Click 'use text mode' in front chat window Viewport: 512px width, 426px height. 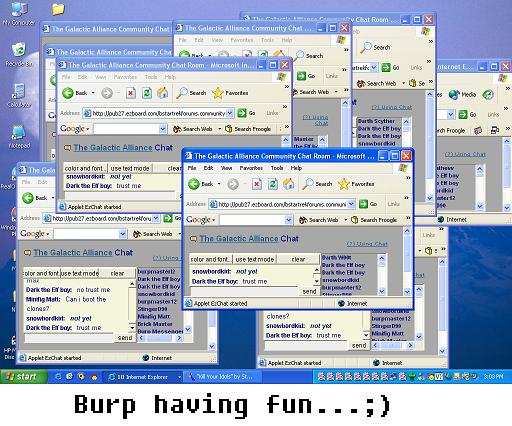click(254, 259)
